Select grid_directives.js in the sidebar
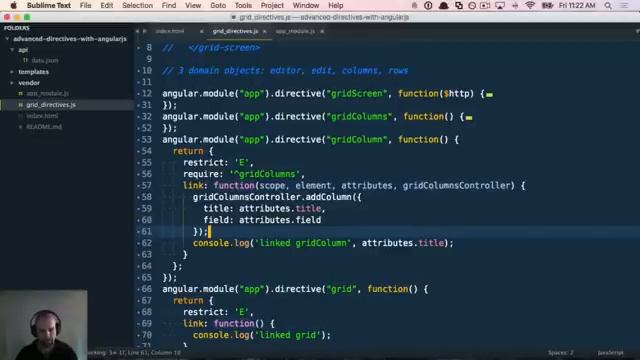 click(51, 105)
